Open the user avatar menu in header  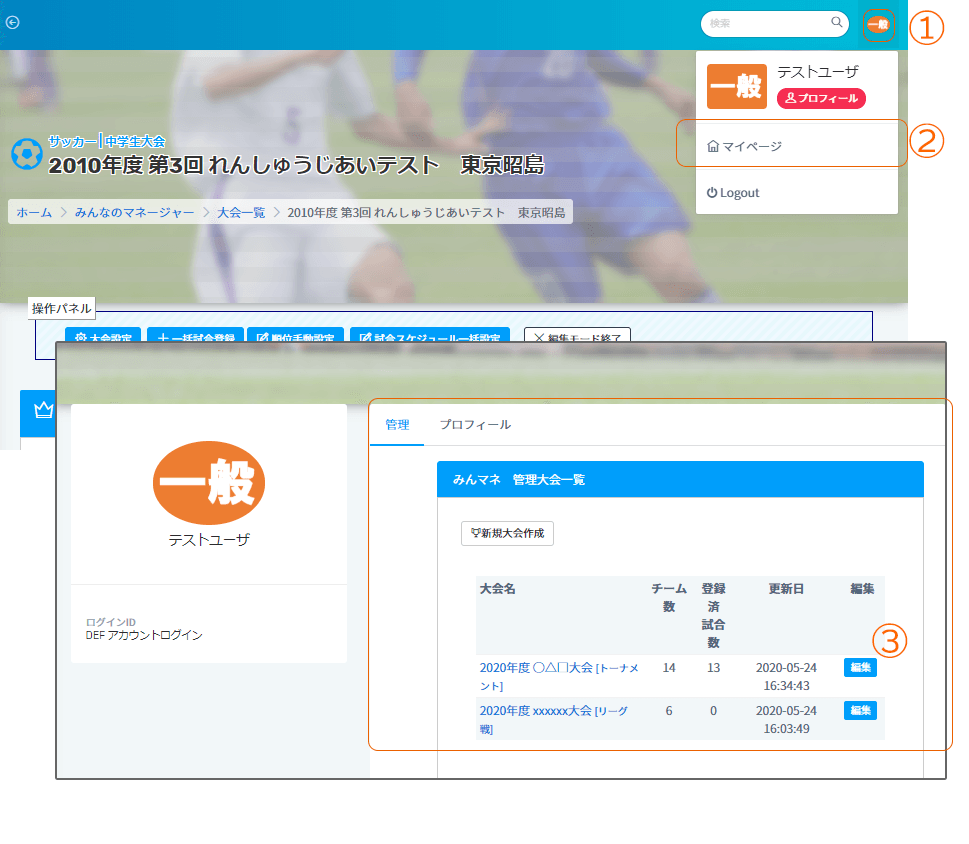(877, 24)
